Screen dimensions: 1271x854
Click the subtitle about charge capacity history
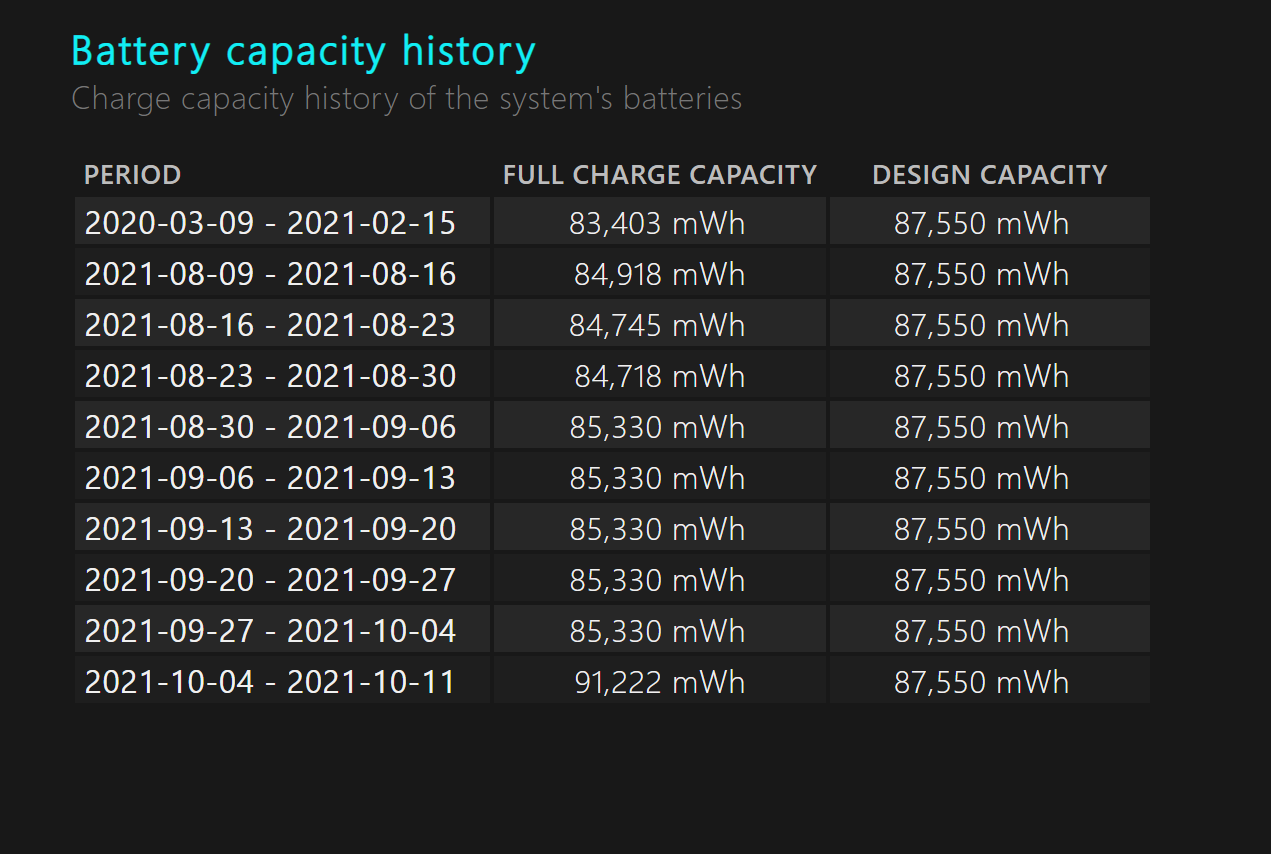point(406,99)
